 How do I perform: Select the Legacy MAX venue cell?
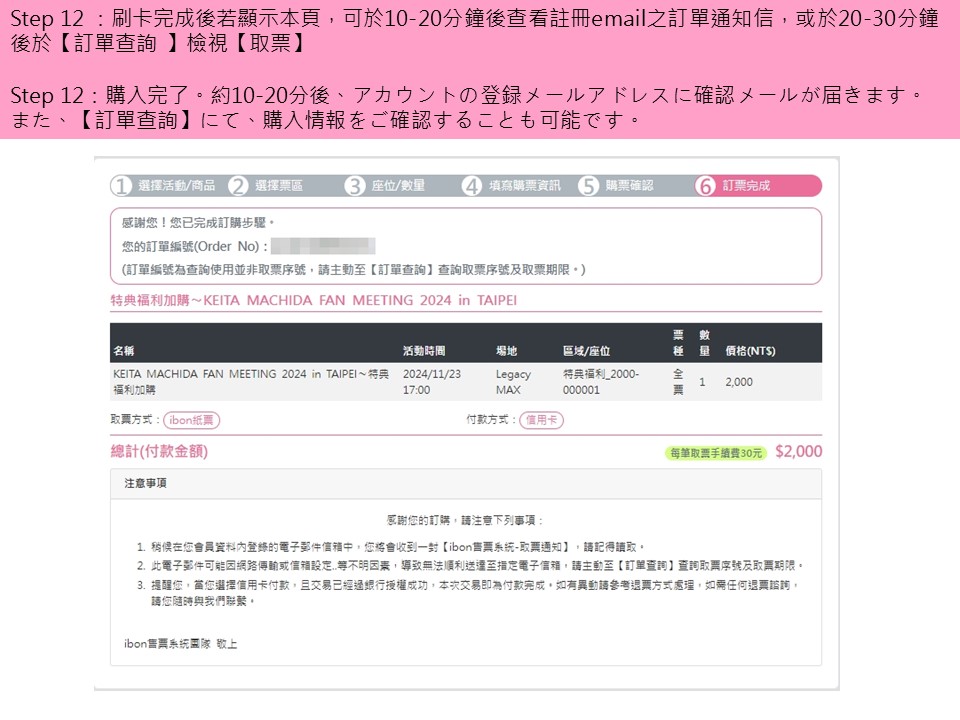coord(513,382)
